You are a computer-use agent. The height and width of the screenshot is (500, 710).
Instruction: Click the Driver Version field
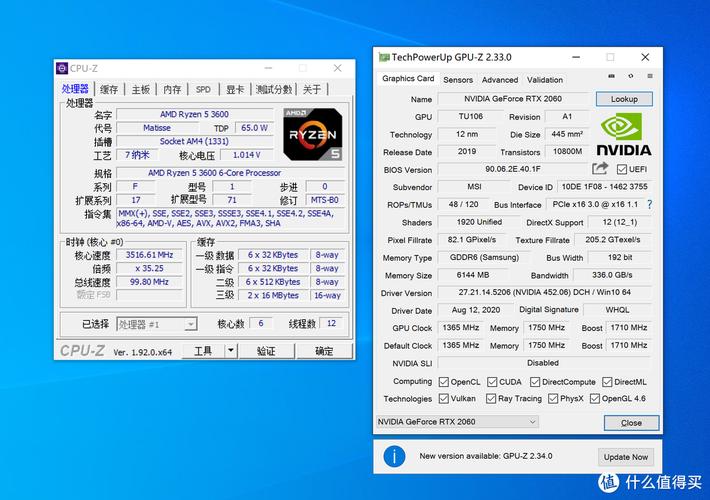(x=544, y=292)
